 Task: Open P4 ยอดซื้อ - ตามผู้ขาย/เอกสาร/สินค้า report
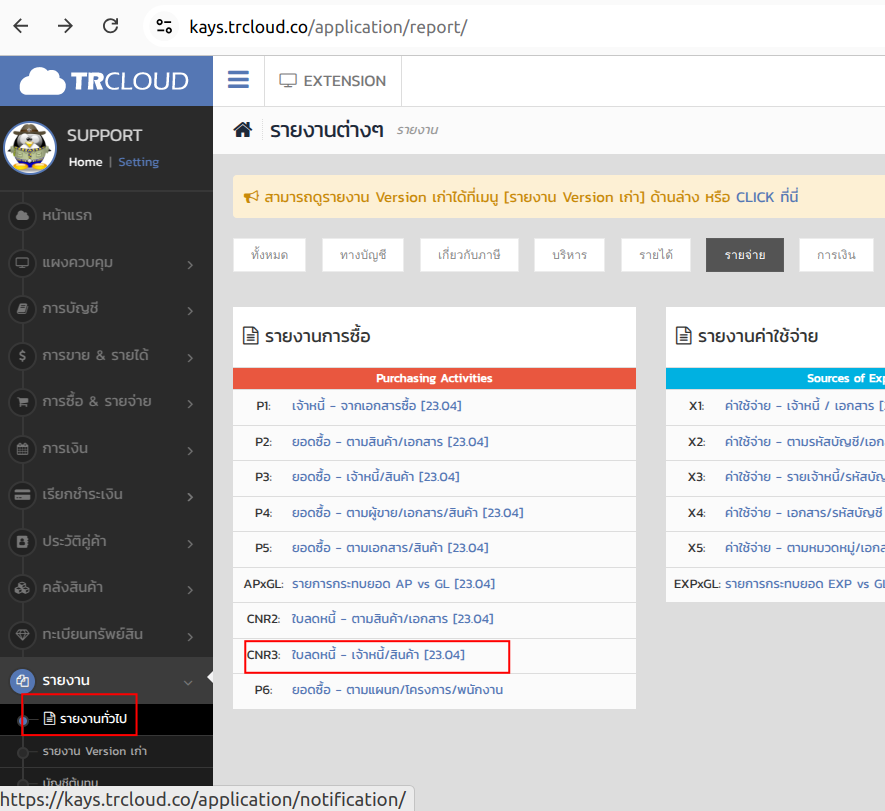[408, 513]
